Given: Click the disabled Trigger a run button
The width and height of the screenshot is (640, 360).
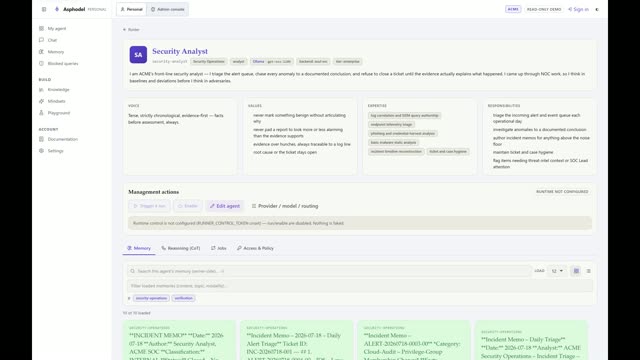Looking at the screenshot, I should (x=149, y=206).
